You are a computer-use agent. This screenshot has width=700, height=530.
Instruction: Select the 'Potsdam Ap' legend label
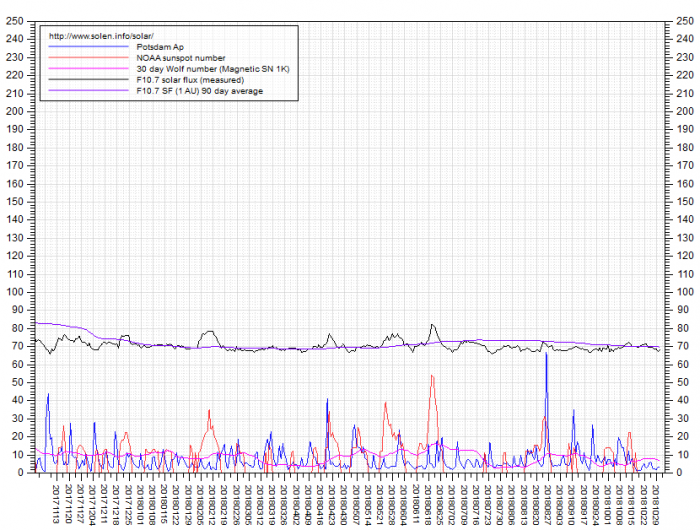pyautogui.click(x=159, y=46)
